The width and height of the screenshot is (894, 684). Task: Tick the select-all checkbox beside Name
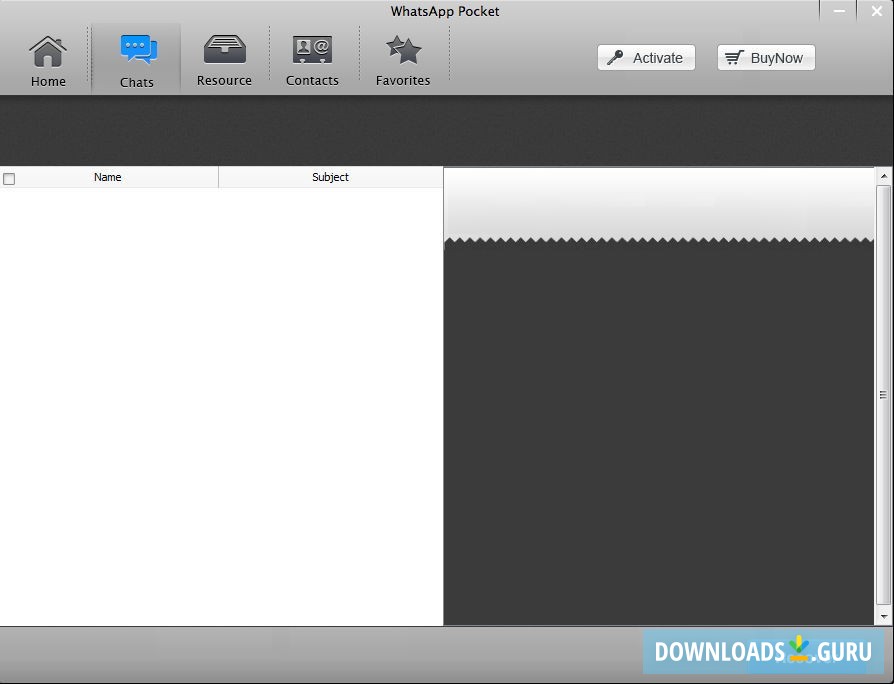click(x=9, y=179)
